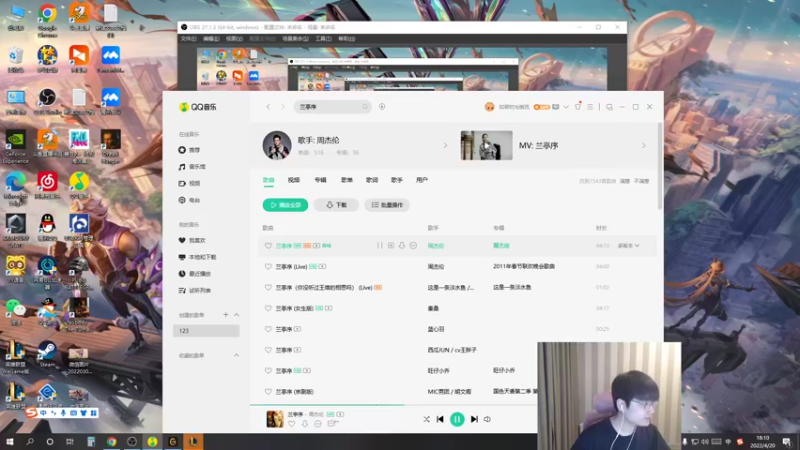Open the 视频 section in left sidebar
This screenshot has height=450, width=800.
(x=189, y=183)
